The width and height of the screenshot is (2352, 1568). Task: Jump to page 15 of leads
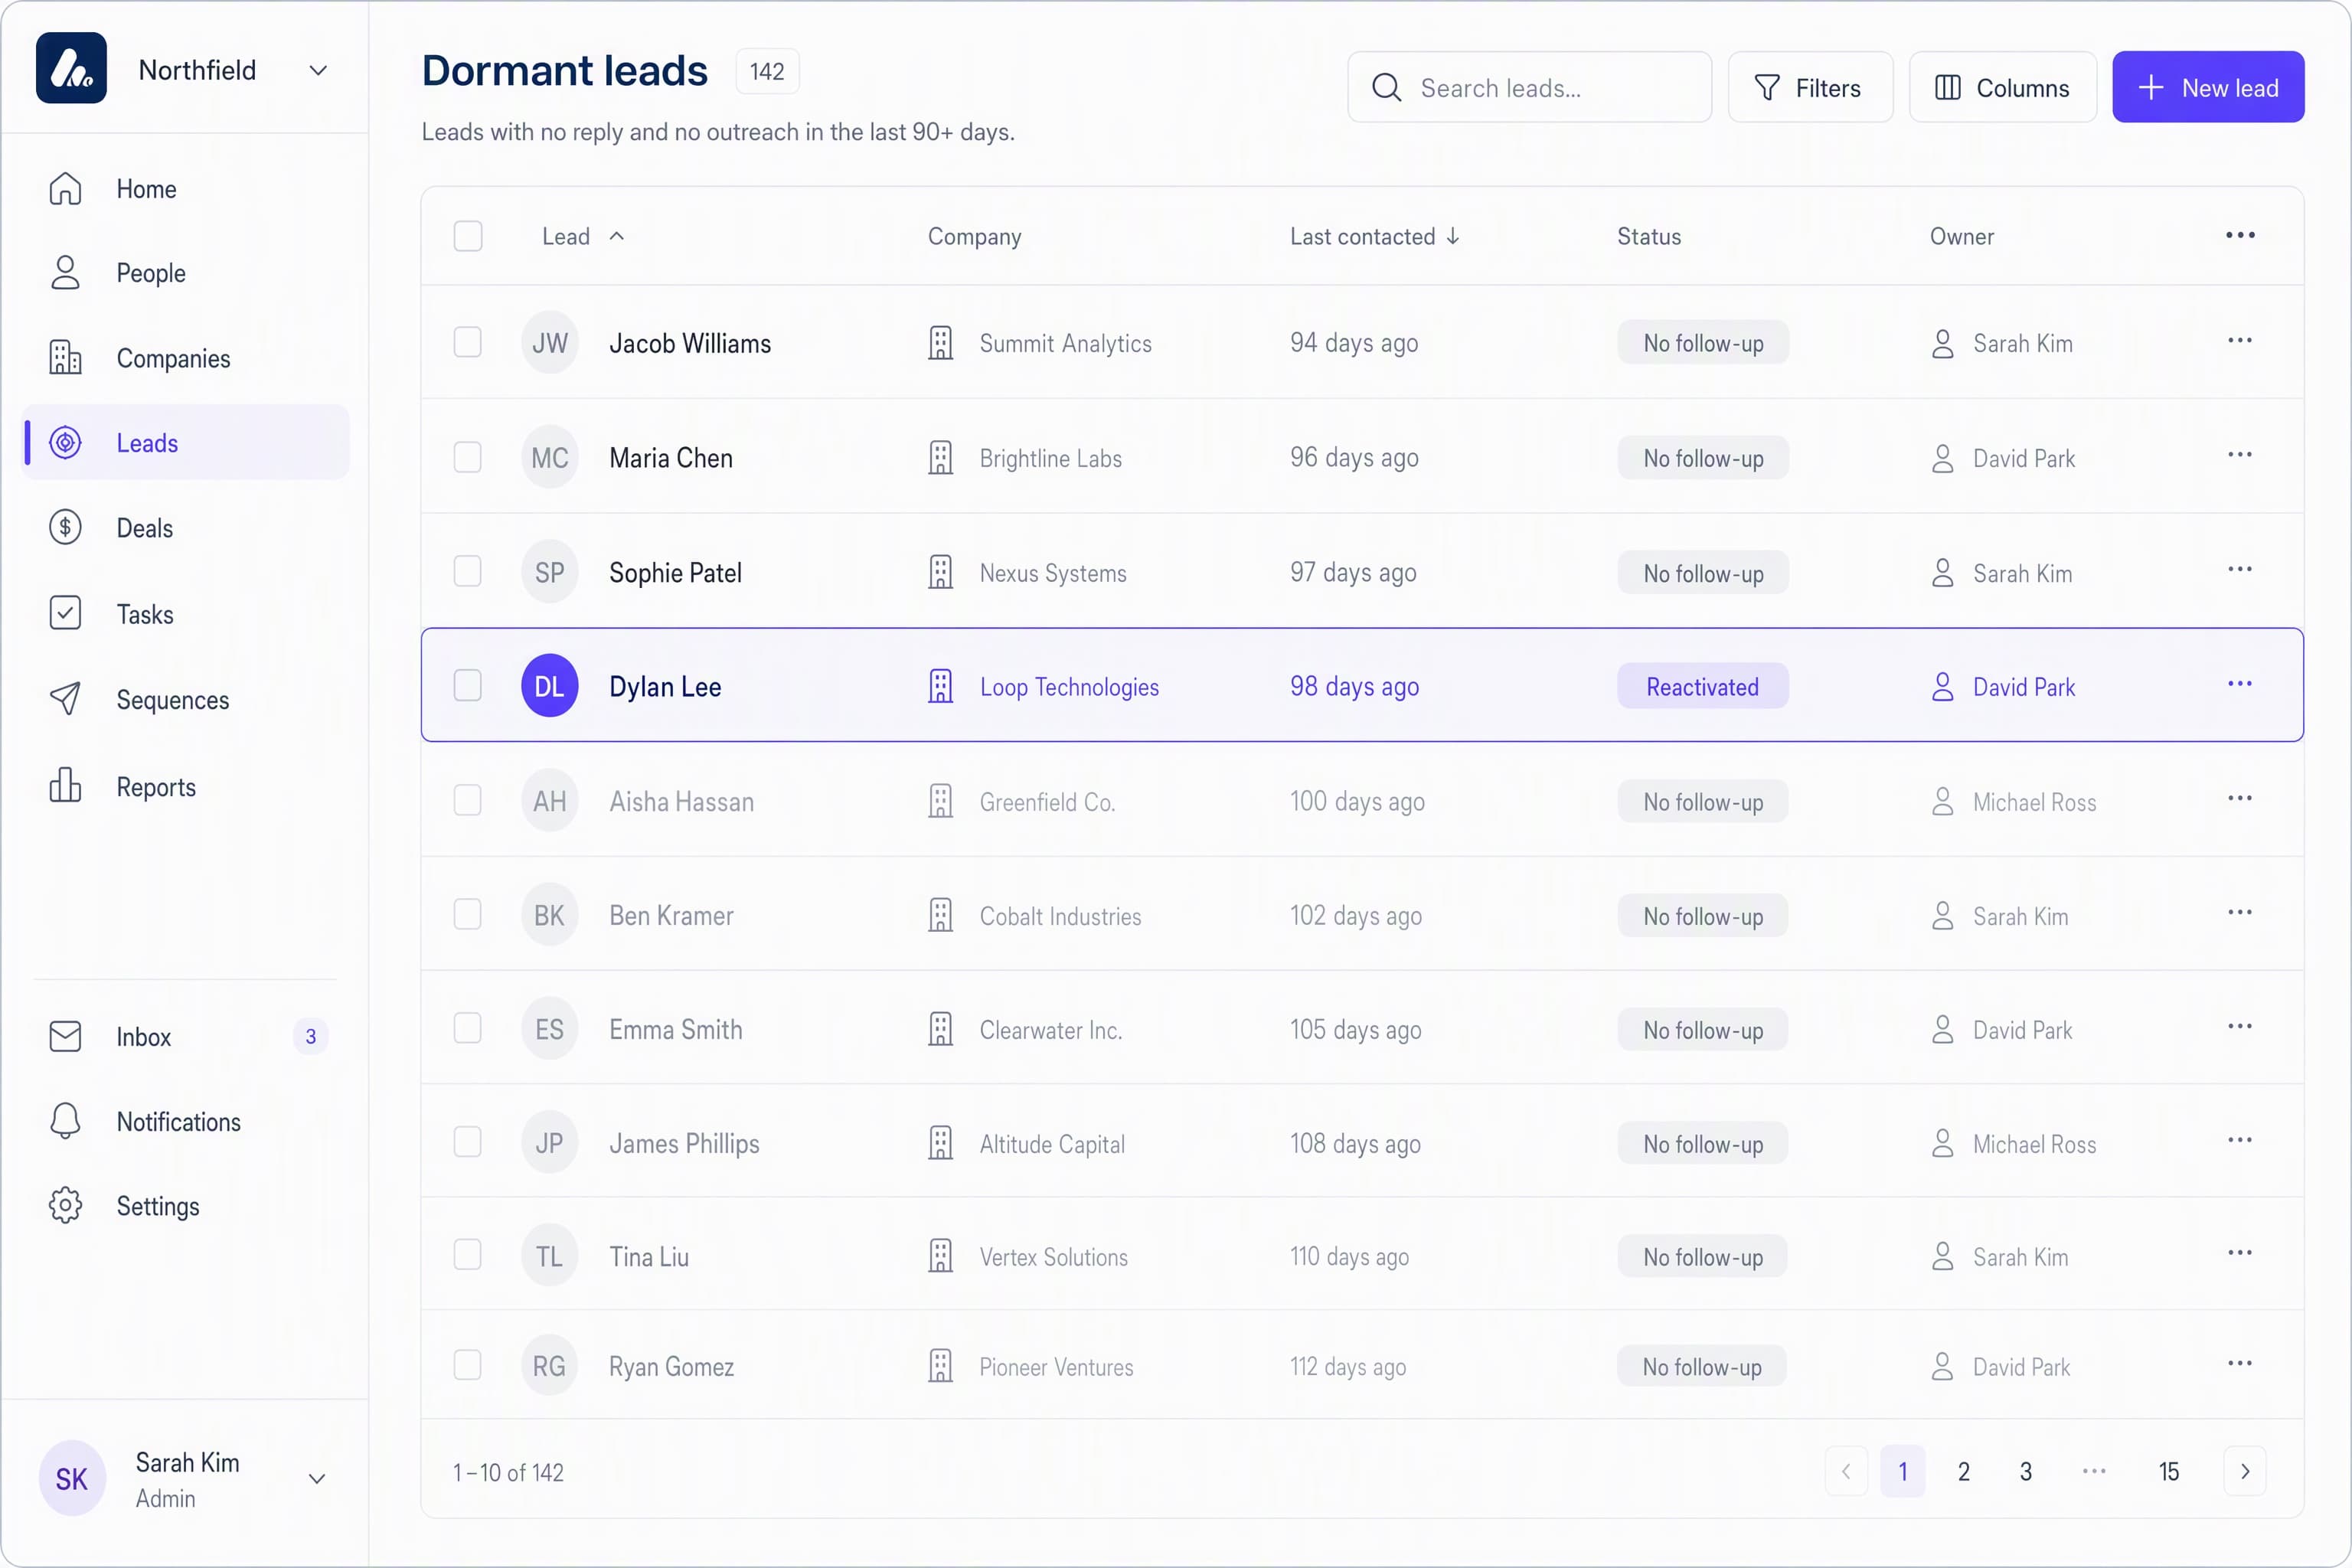pos(2169,1472)
